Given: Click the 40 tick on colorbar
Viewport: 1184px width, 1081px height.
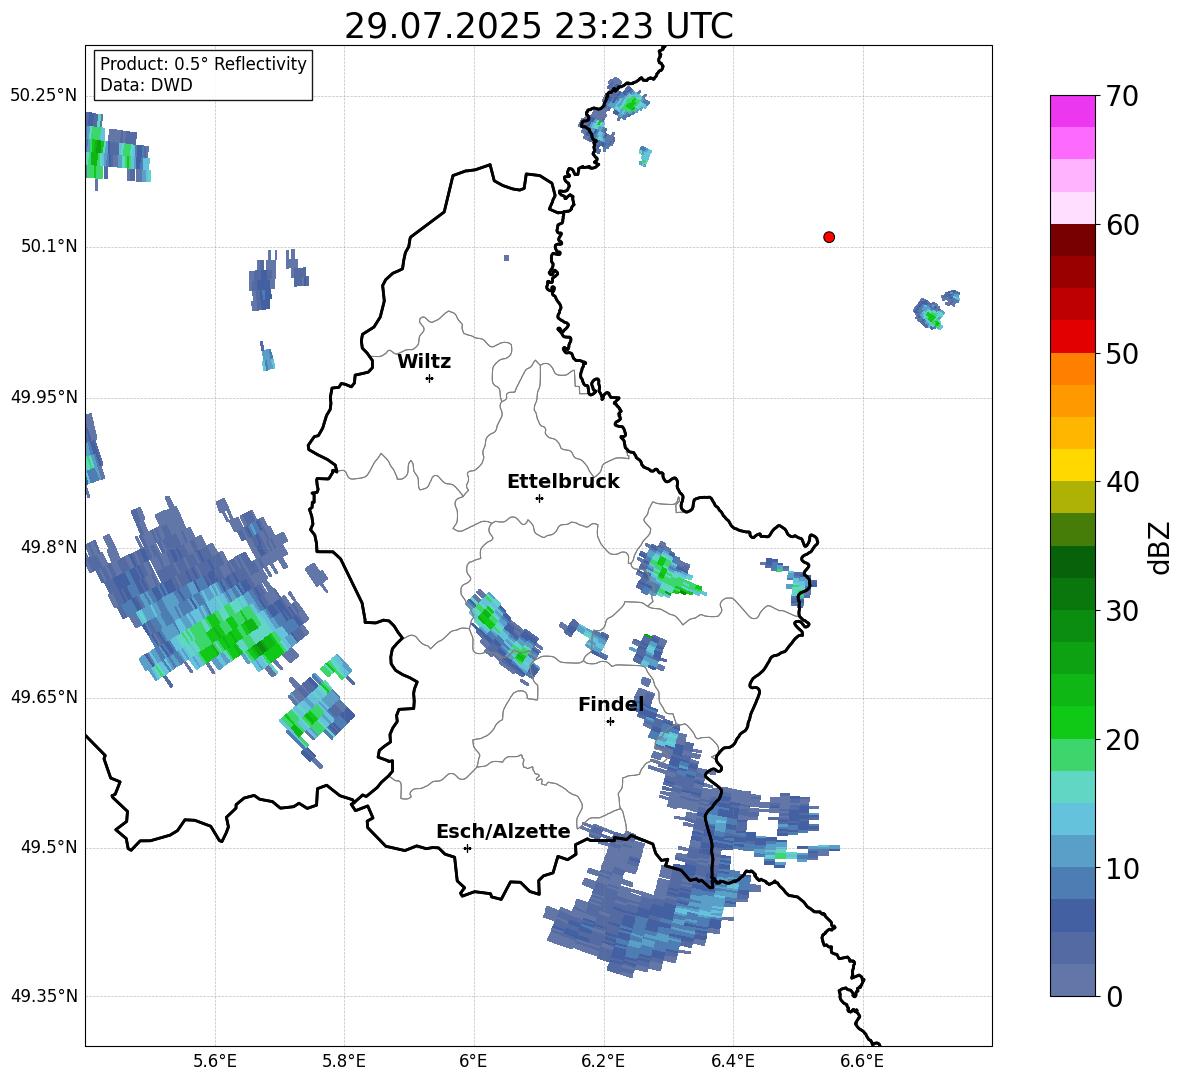Looking at the screenshot, I should click(1121, 482).
